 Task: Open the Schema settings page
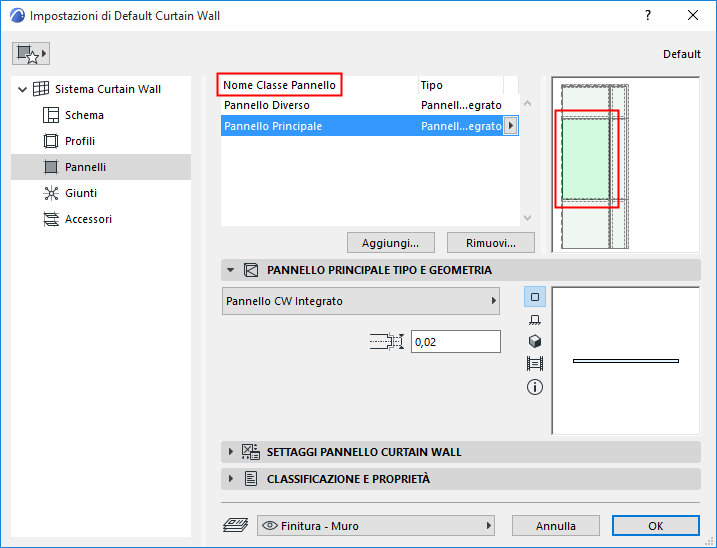(x=84, y=115)
